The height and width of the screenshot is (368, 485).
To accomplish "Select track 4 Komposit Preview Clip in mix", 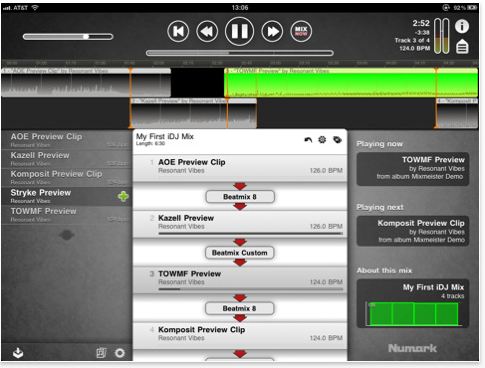I will pos(240,336).
